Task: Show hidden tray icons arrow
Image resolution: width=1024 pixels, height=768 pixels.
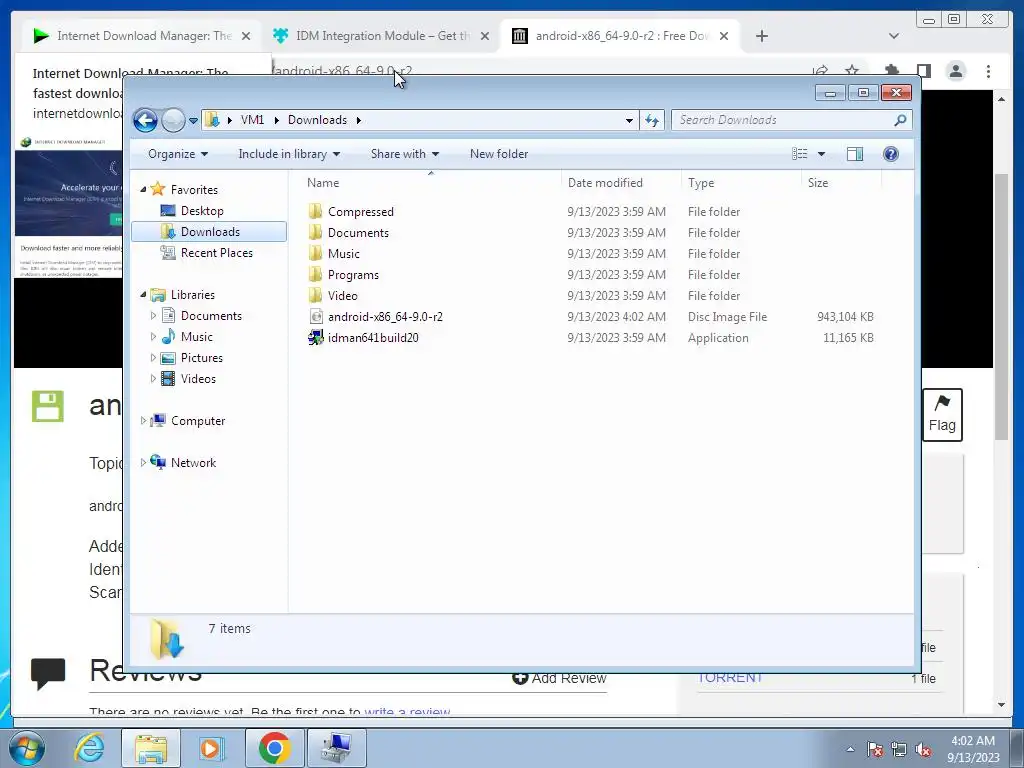Action: [850, 749]
